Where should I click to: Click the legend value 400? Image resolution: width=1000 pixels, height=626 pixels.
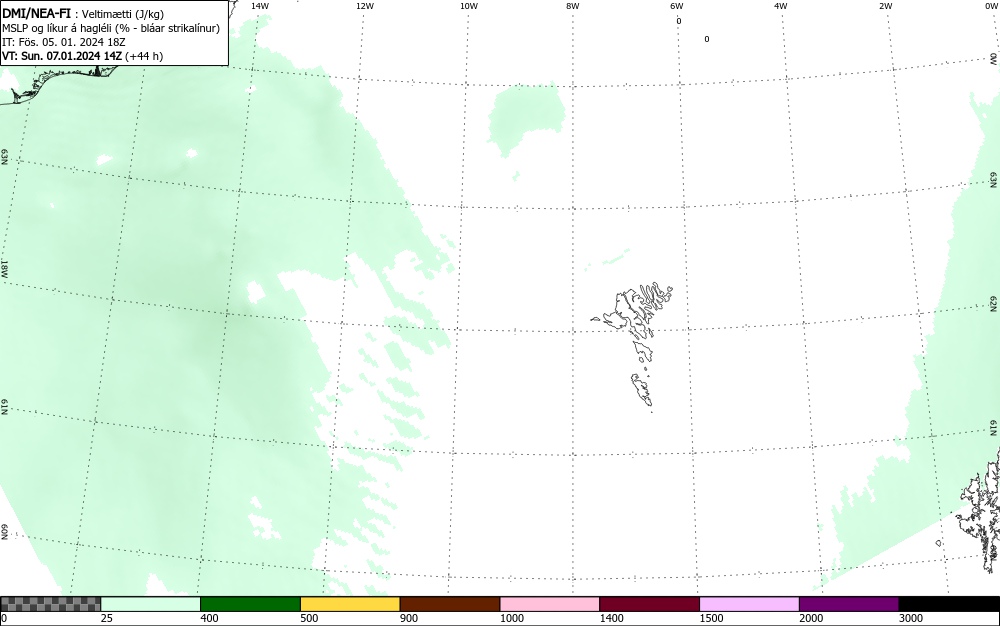click(x=209, y=618)
